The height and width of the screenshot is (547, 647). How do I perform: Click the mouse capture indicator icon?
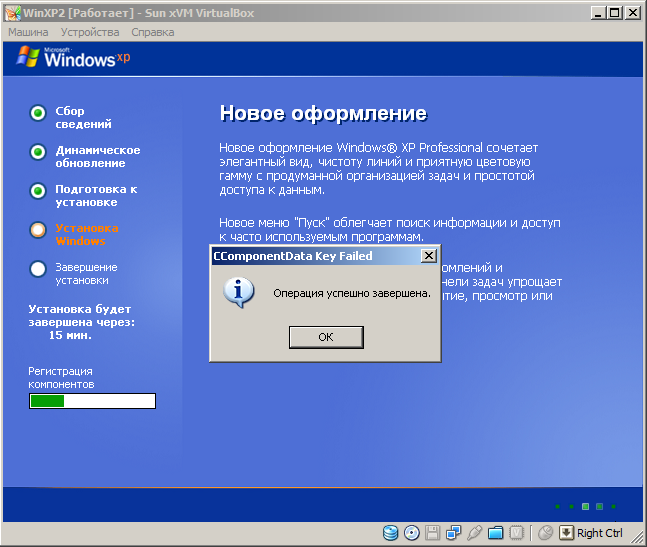(x=545, y=533)
